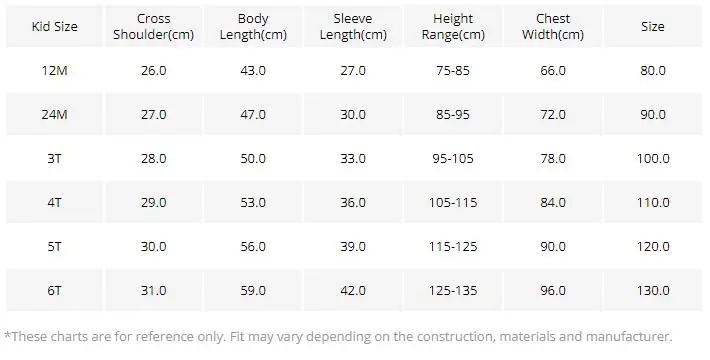Viewport: 710px width, 360px height.
Task: Select the Cross Shoulder(cm) header cell
Action: click(154, 26)
